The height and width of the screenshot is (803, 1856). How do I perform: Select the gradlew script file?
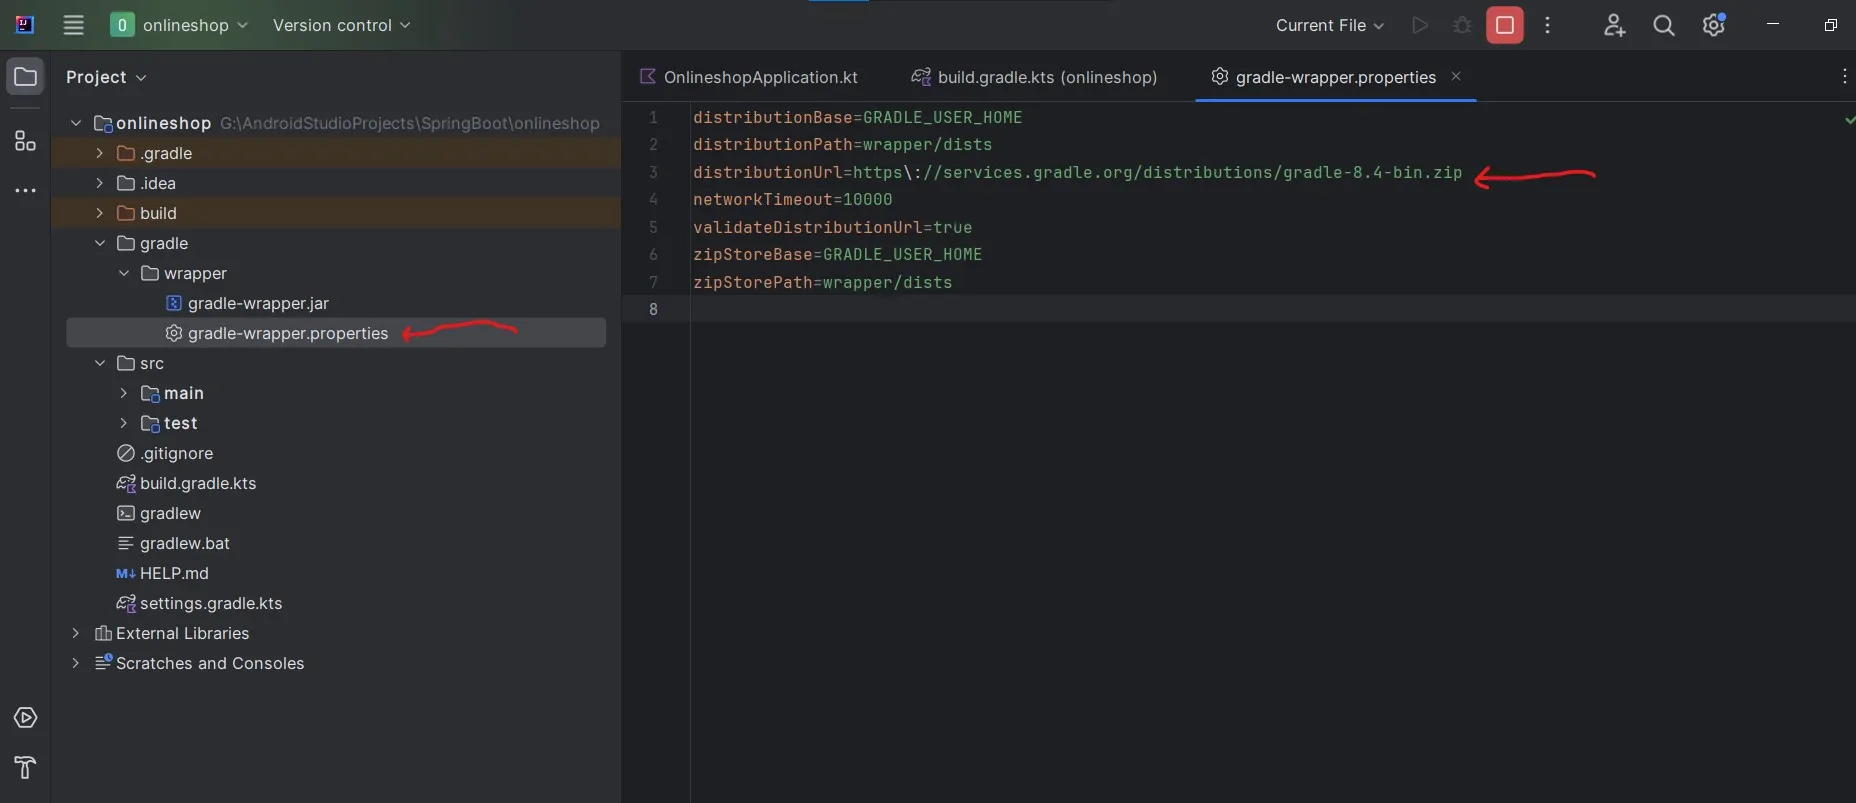coord(170,513)
